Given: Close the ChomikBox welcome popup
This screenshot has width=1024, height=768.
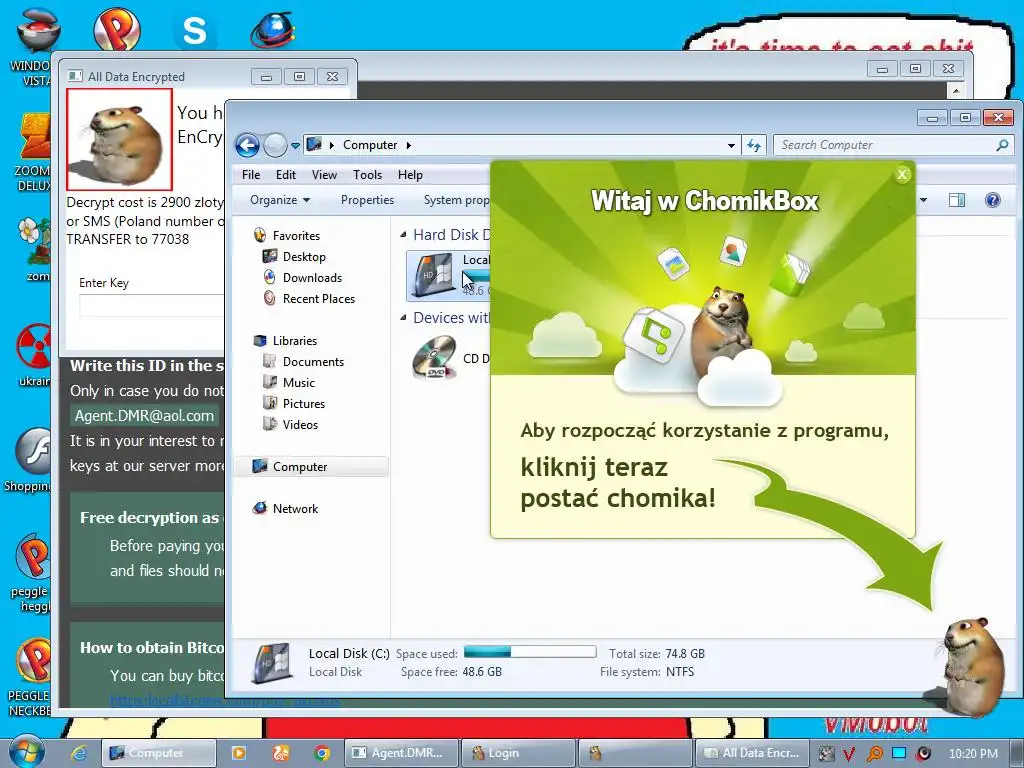Looking at the screenshot, I should click(x=903, y=174).
